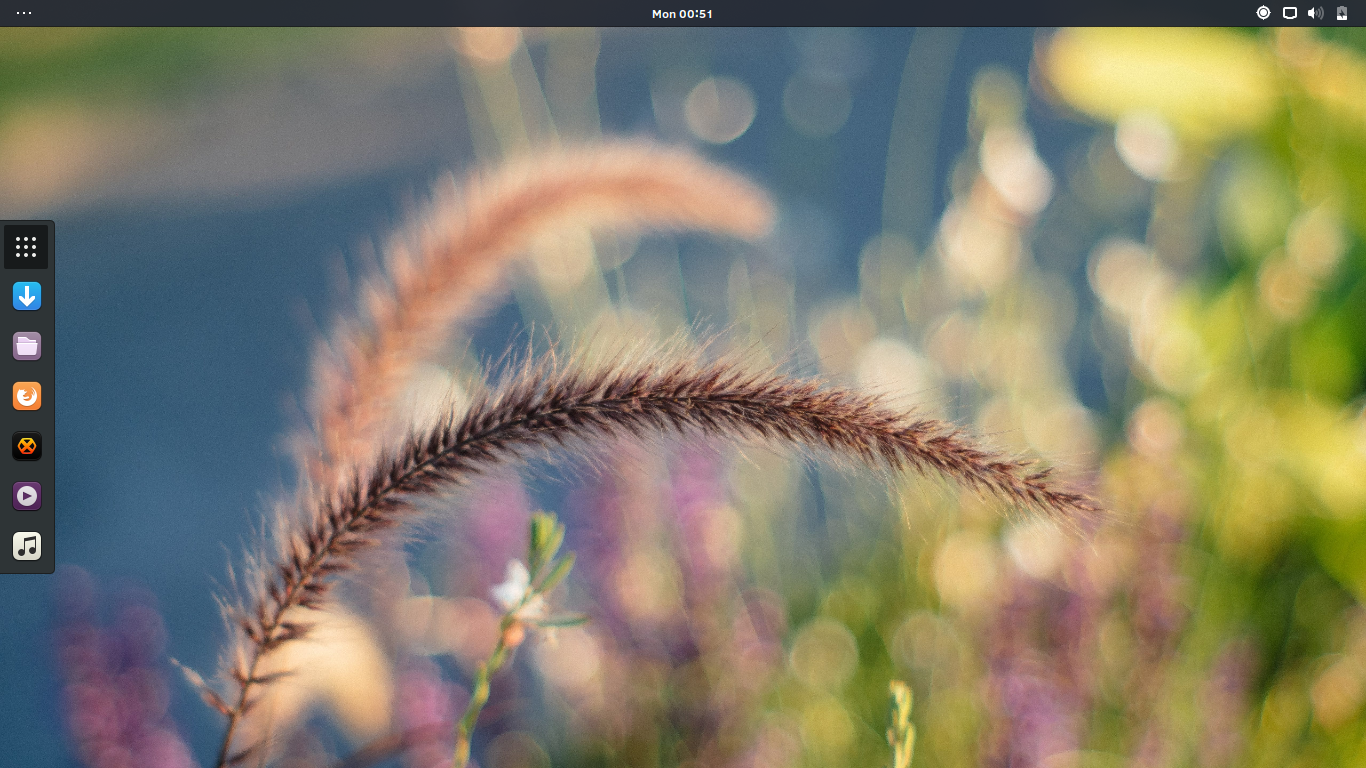Click the wired network icon in the tray

pyautogui.click(x=1290, y=13)
